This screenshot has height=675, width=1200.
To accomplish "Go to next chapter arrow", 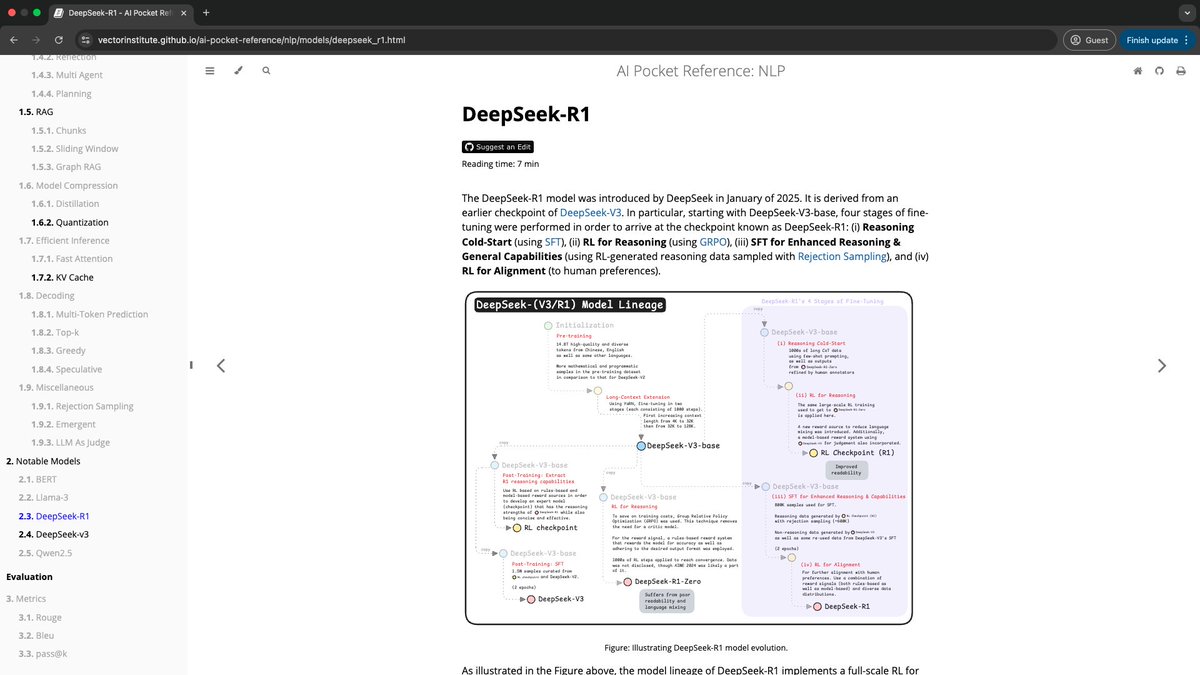I will pos(1162,365).
